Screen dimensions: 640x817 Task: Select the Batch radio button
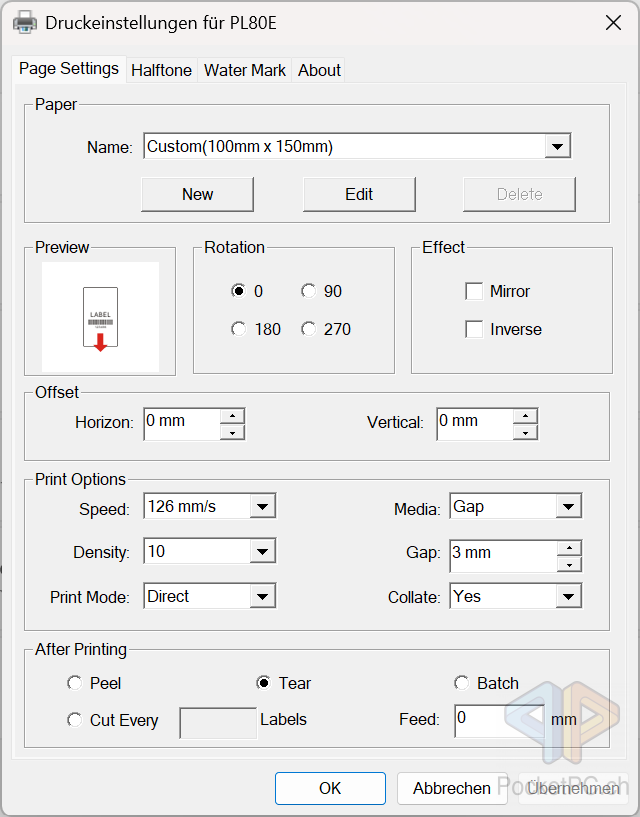tap(462, 683)
